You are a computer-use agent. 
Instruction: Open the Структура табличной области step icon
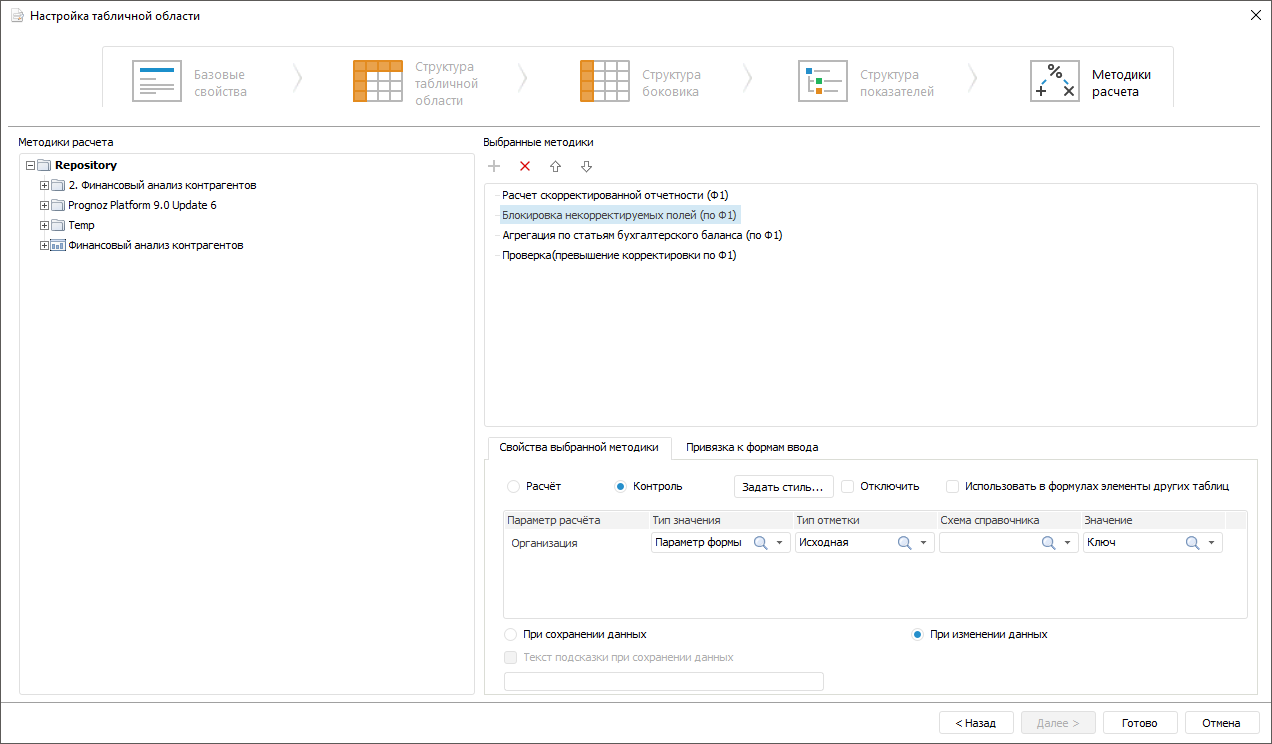pyautogui.click(x=378, y=81)
